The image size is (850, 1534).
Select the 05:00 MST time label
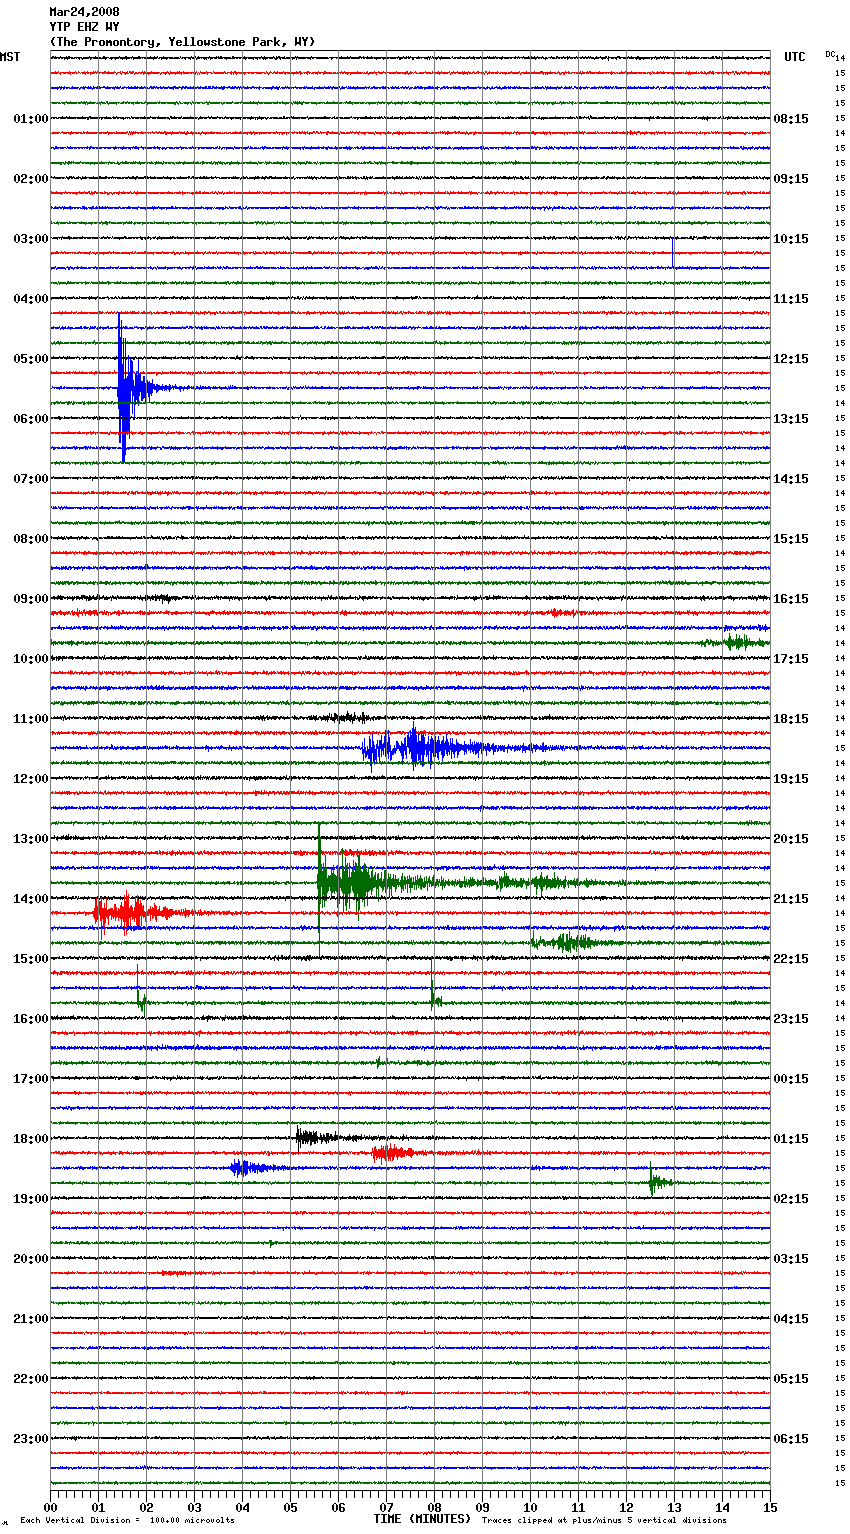tap(31, 359)
